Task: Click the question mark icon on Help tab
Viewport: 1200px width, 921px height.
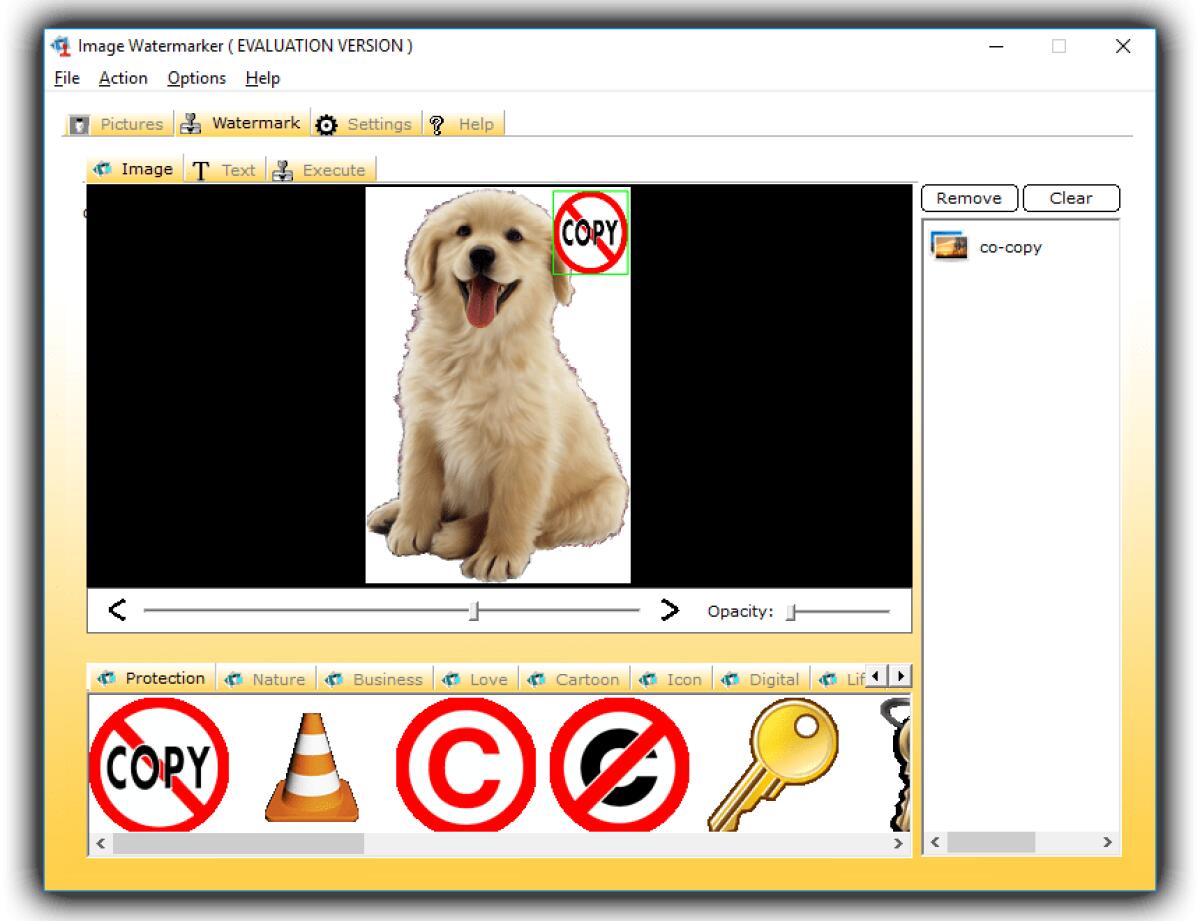Action: point(438,123)
